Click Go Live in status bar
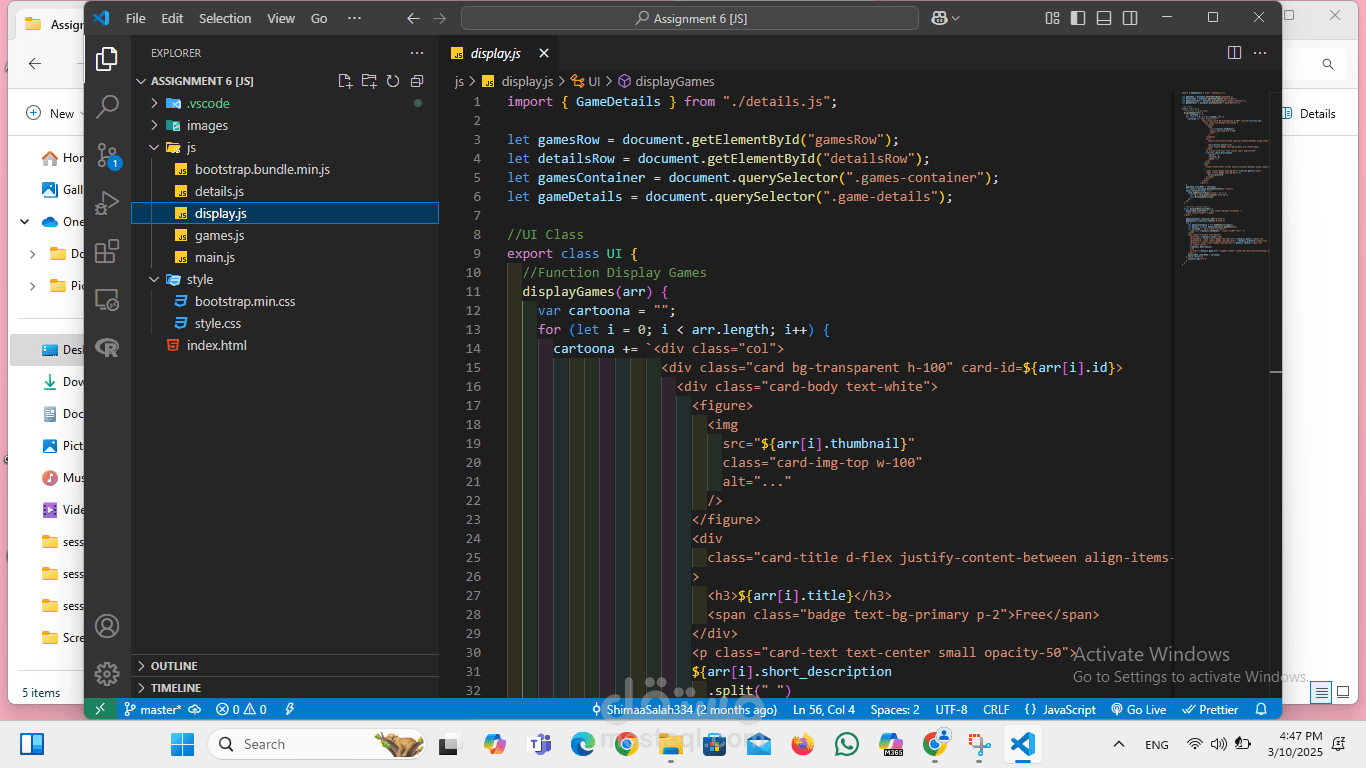The width and height of the screenshot is (1366, 768). pyautogui.click(x=1139, y=709)
